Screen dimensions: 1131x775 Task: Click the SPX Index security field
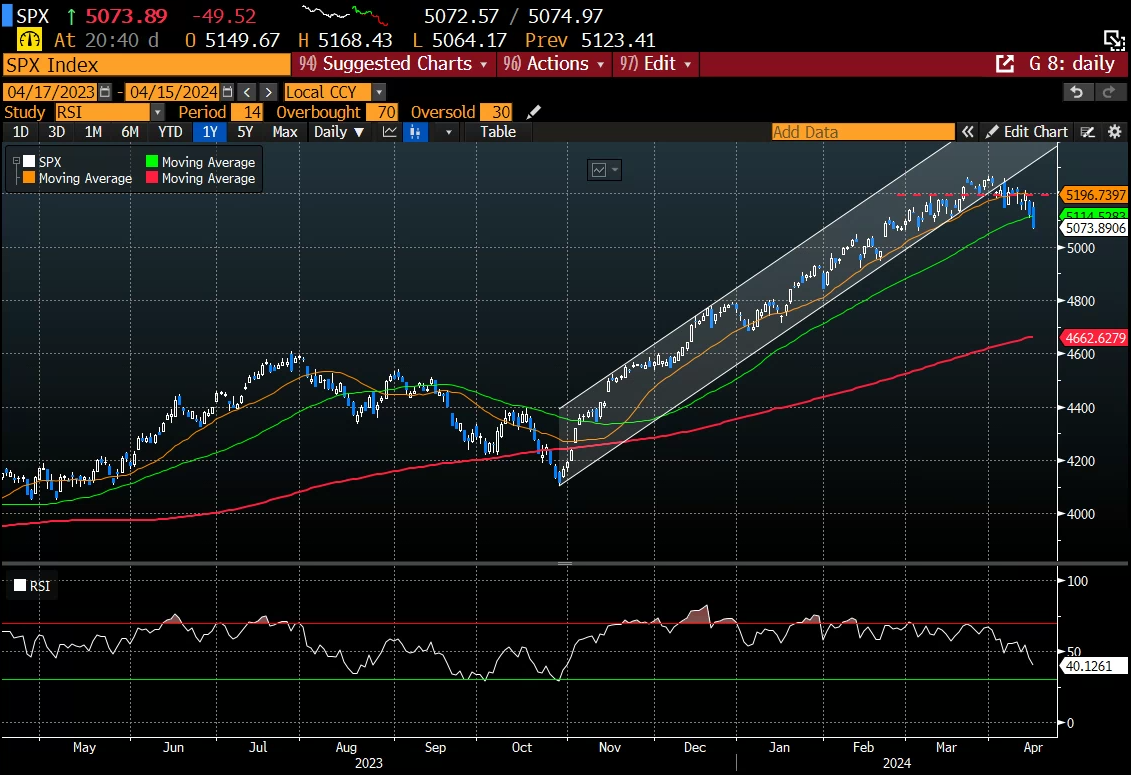(146, 65)
